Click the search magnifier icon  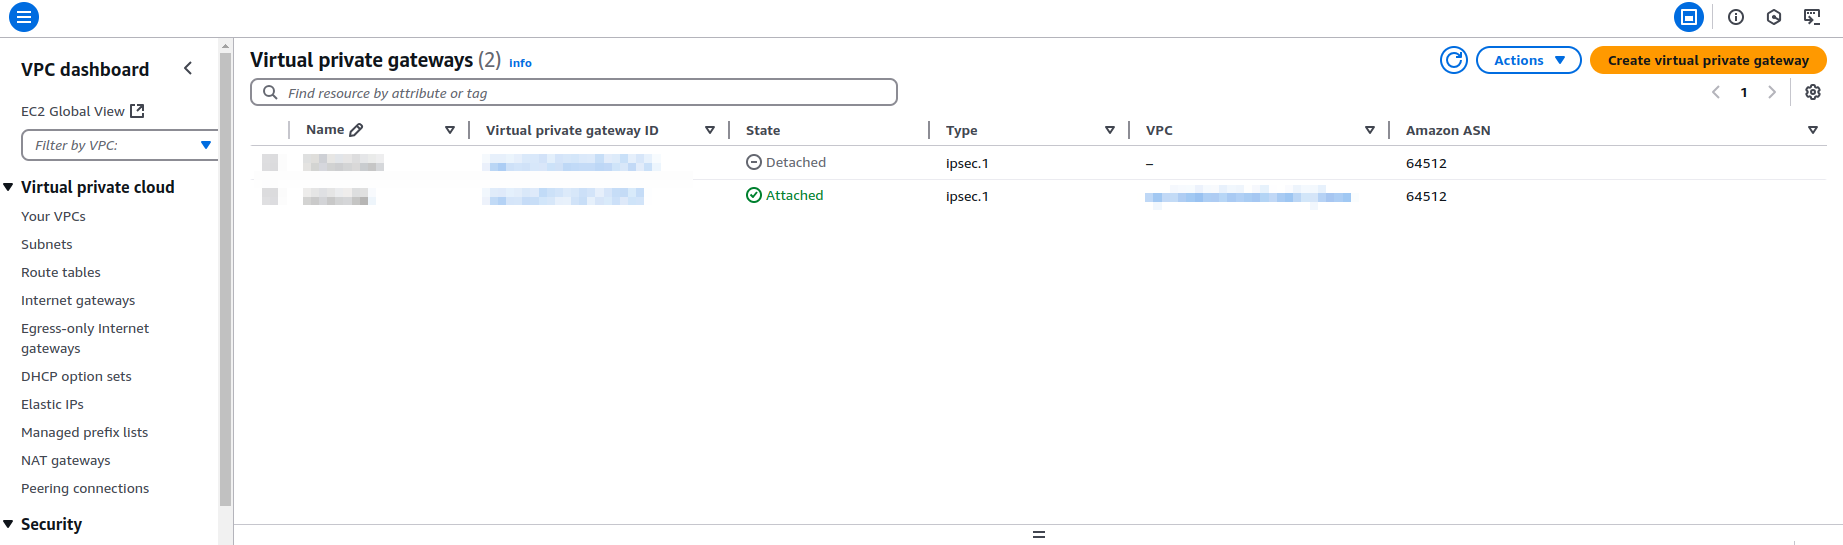tap(270, 92)
